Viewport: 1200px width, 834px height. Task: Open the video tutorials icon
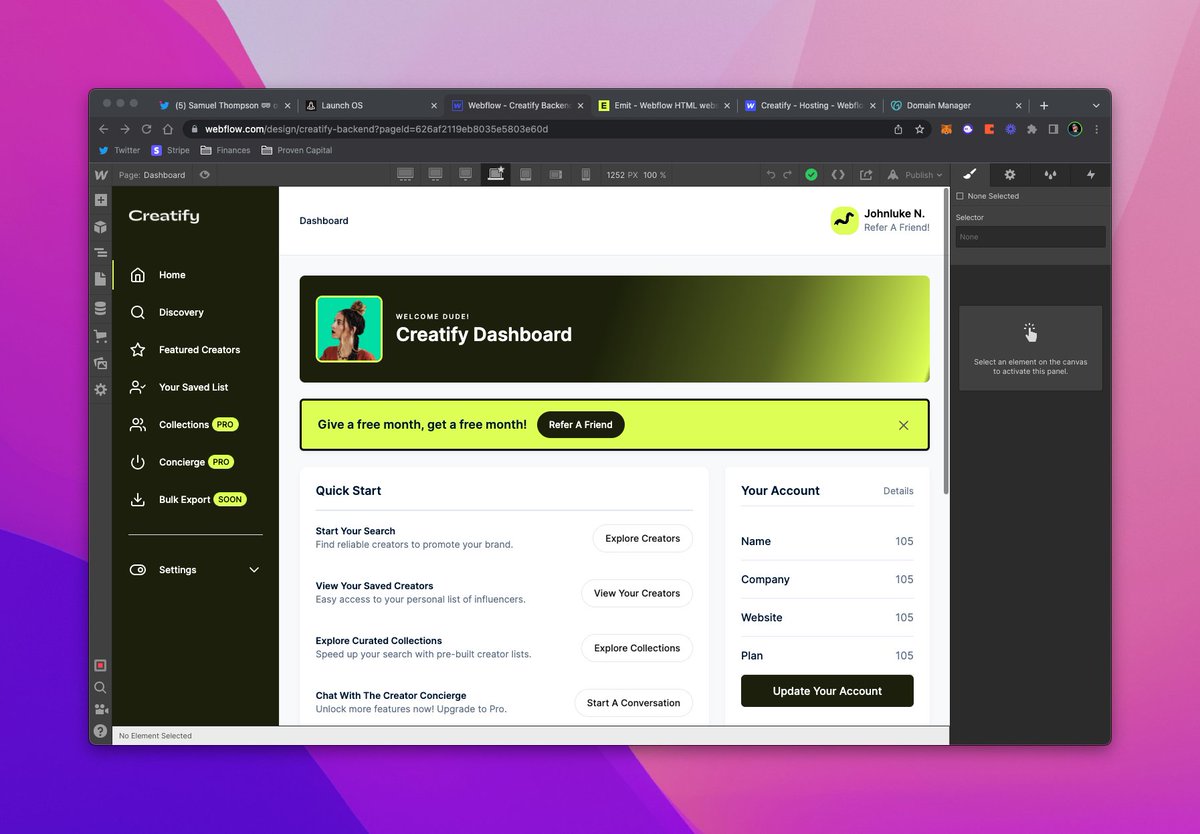[x=100, y=710]
